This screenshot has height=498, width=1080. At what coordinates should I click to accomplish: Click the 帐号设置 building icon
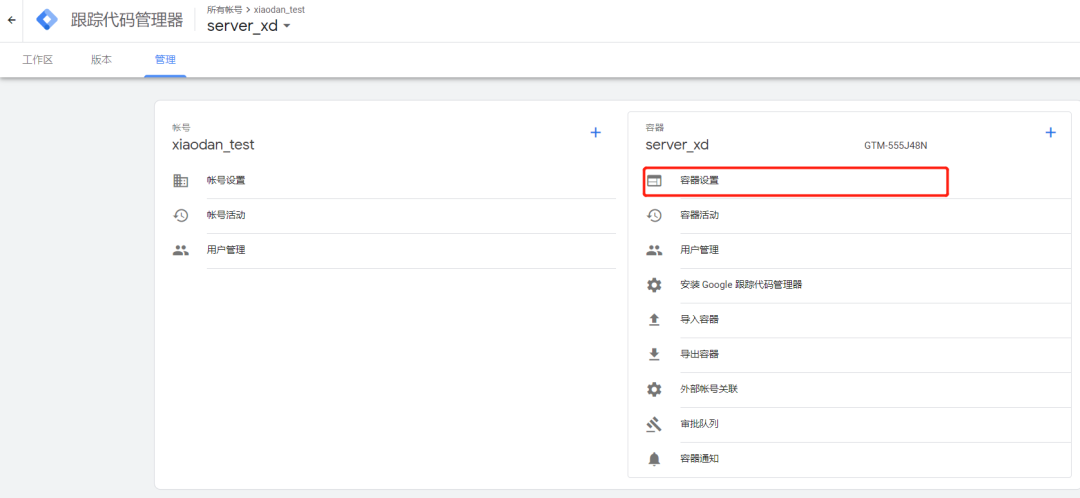click(x=180, y=181)
